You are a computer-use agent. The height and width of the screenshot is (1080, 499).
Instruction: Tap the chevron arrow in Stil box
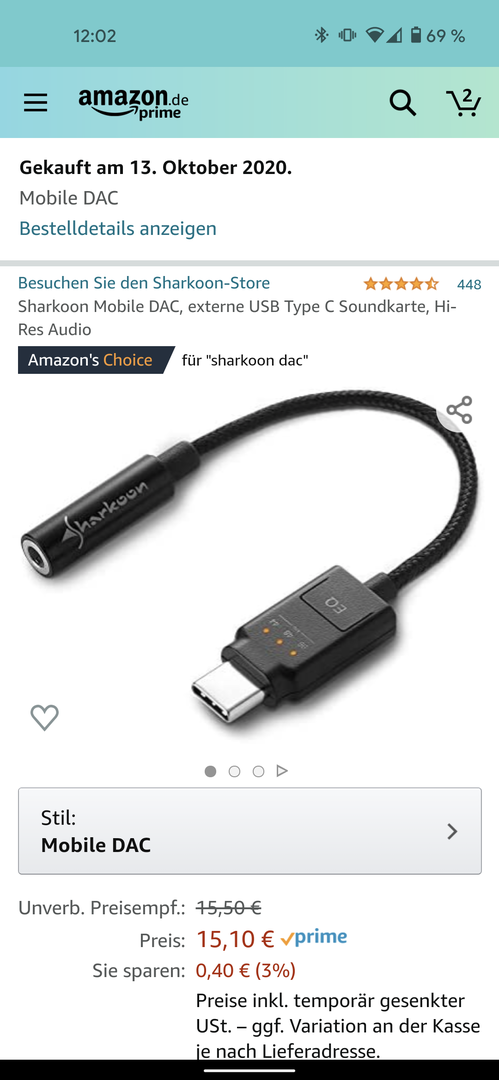tap(452, 831)
